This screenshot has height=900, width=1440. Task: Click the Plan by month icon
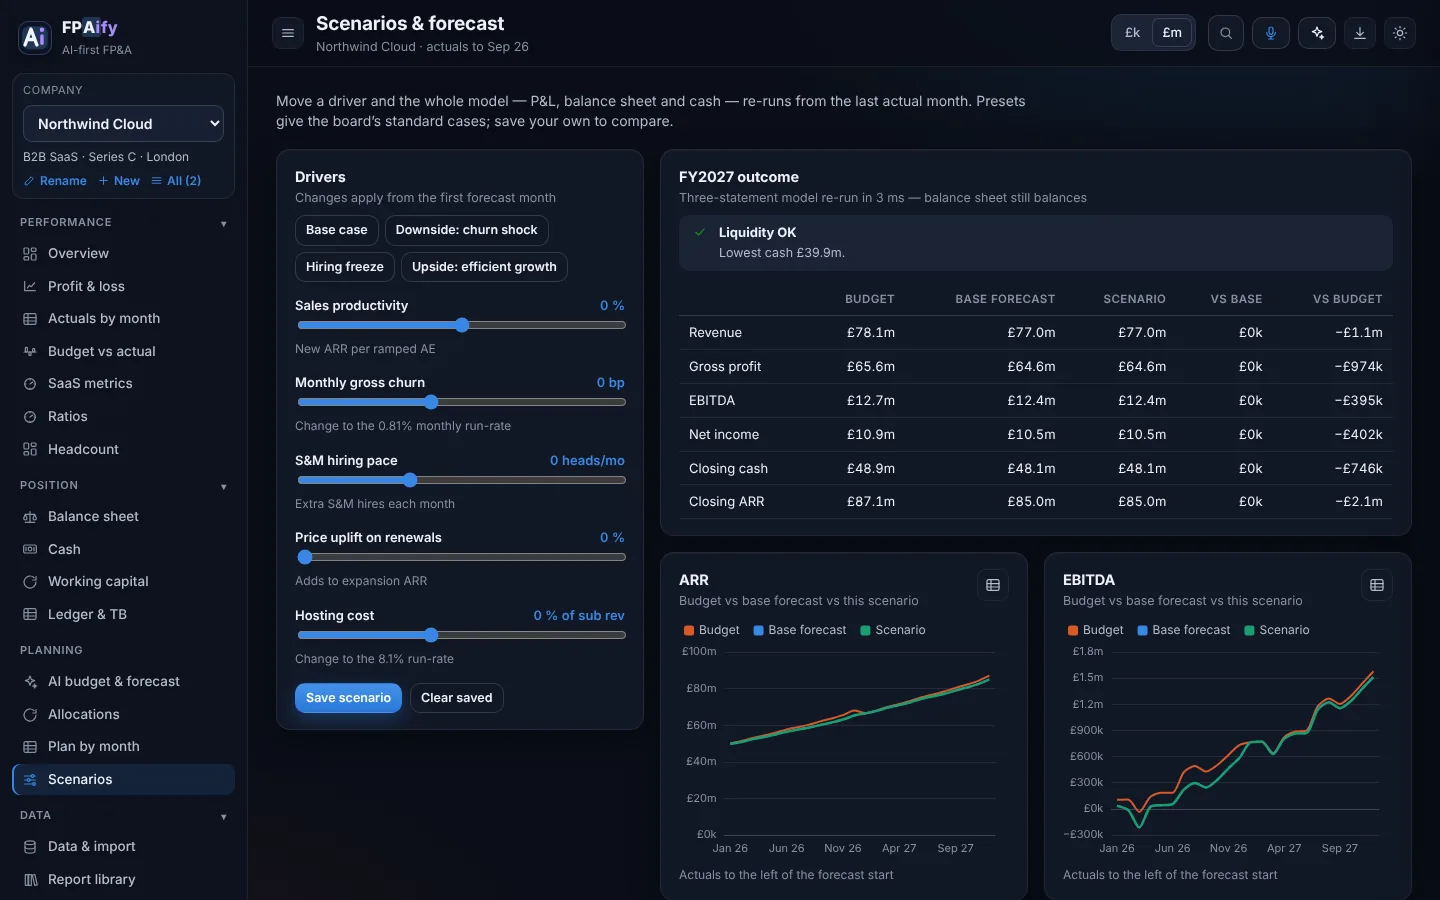click(30, 747)
